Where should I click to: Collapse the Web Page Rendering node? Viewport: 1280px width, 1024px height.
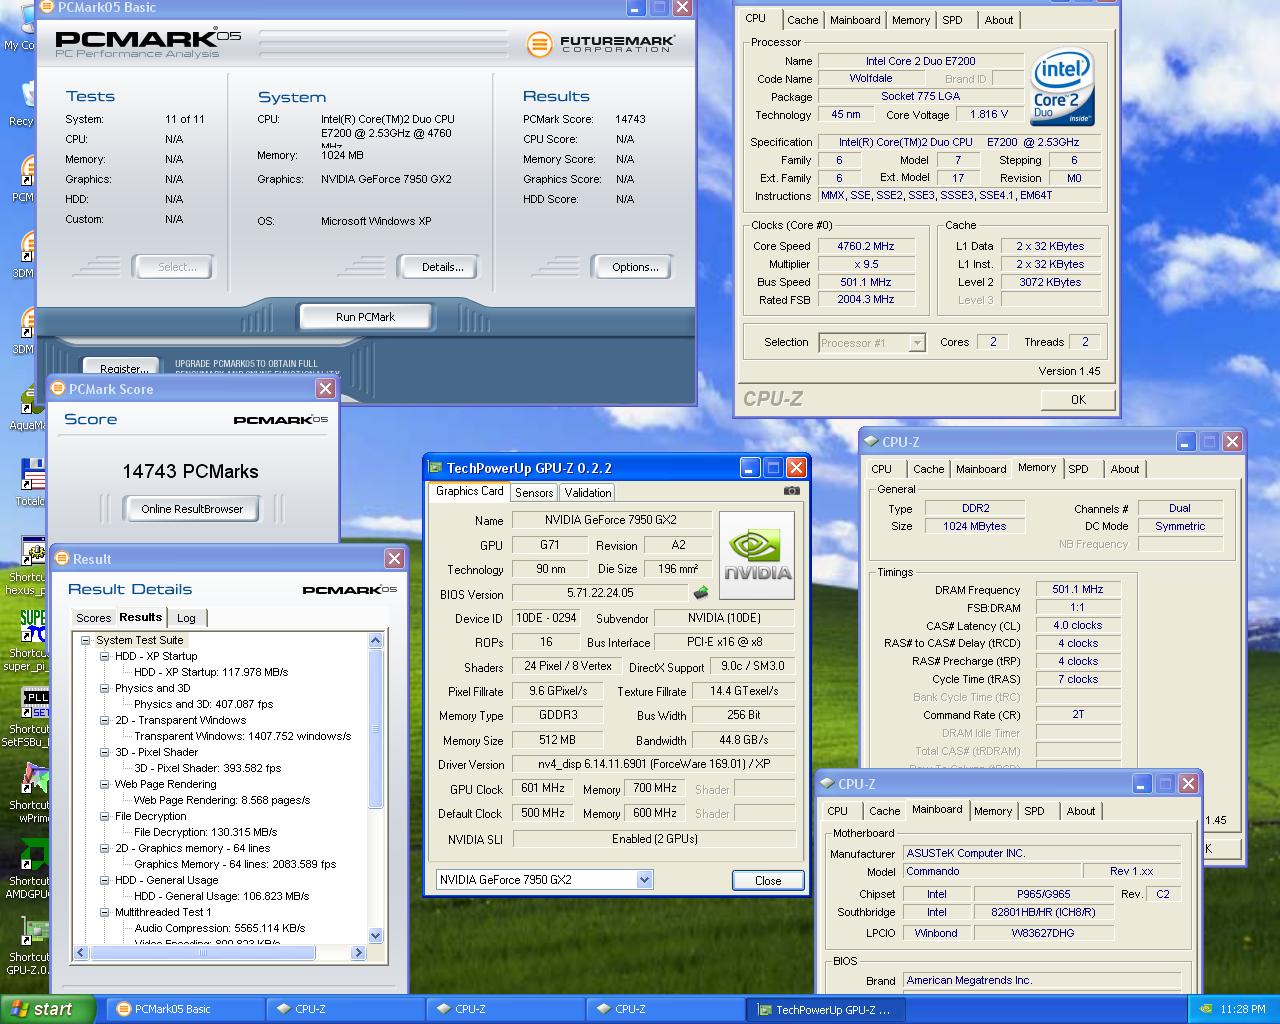pyautogui.click(x=105, y=784)
